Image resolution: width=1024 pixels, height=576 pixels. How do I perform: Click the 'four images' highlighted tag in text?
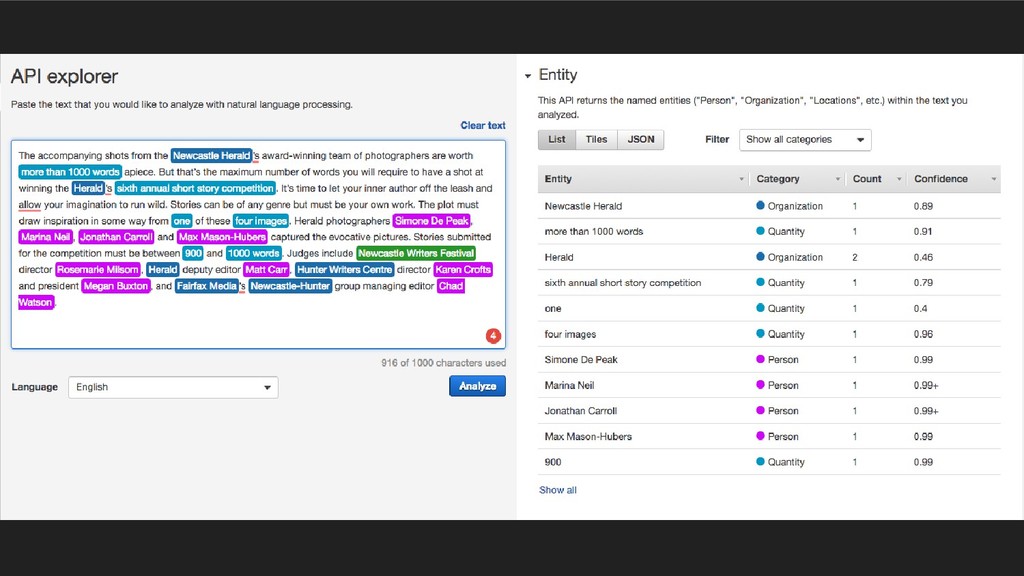(261, 221)
